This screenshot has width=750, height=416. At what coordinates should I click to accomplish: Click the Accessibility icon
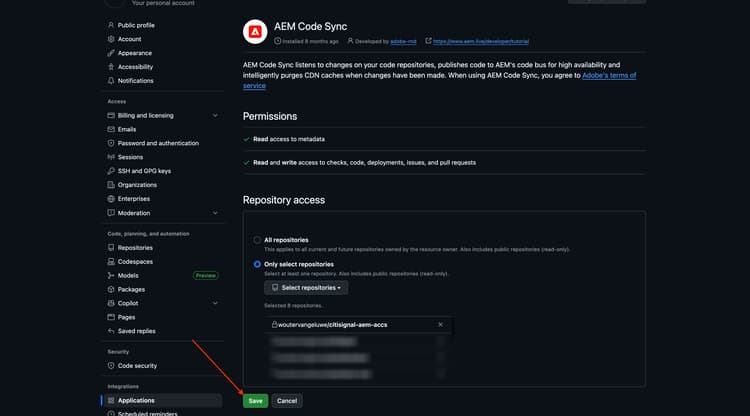pos(111,67)
